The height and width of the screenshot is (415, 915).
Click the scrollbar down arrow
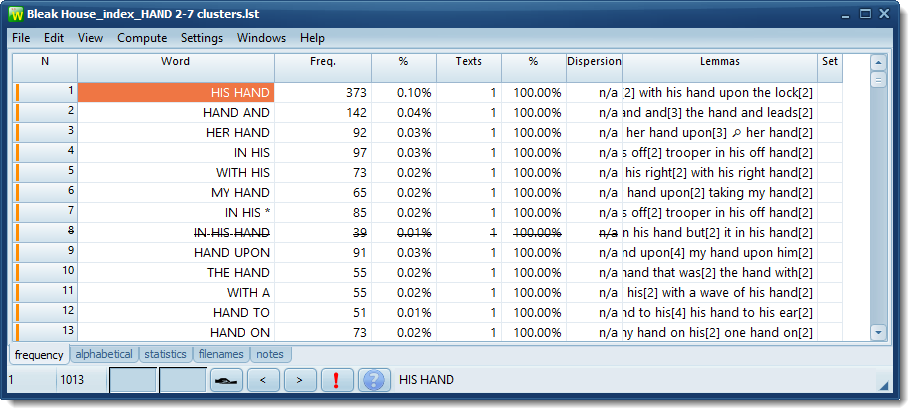click(878, 332)
